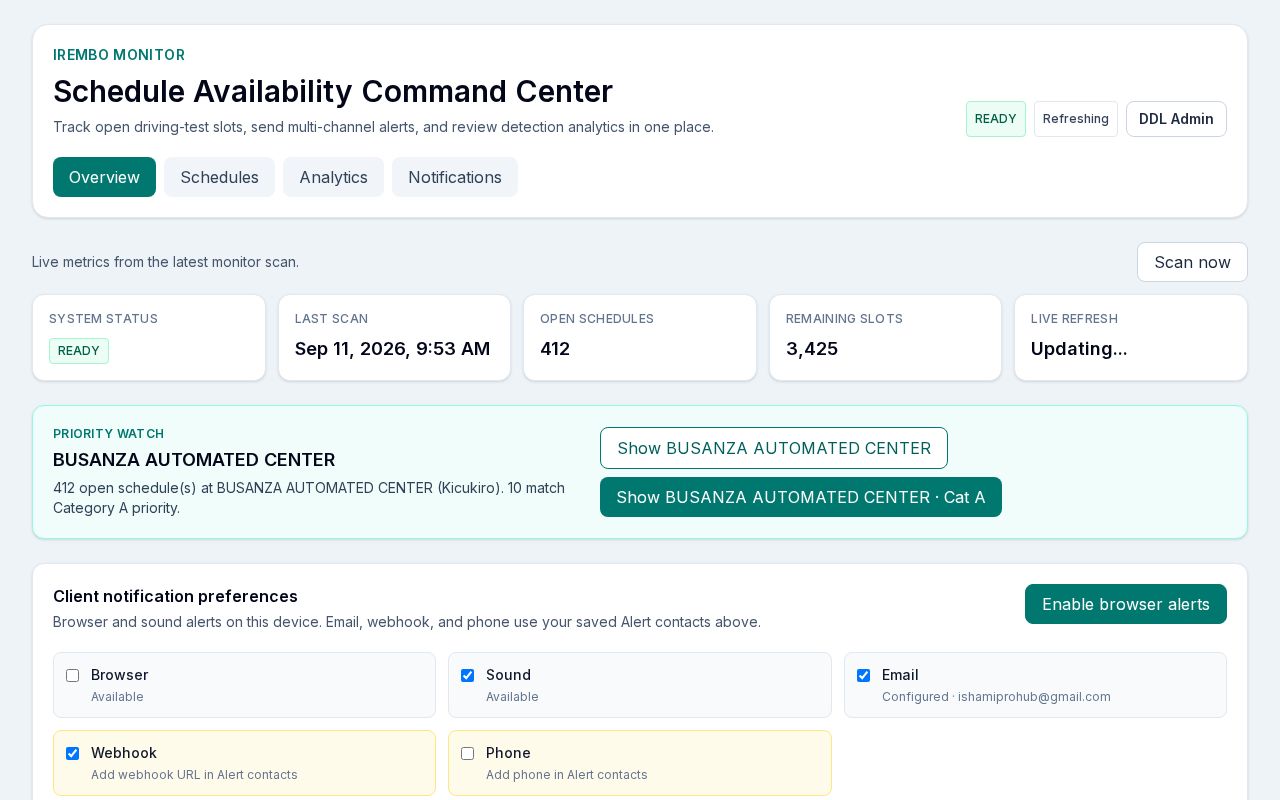The width and height of the screenshot is (1280, 800).
Task: Click the IREMBO MONITOR label
Action: point(119,55)
